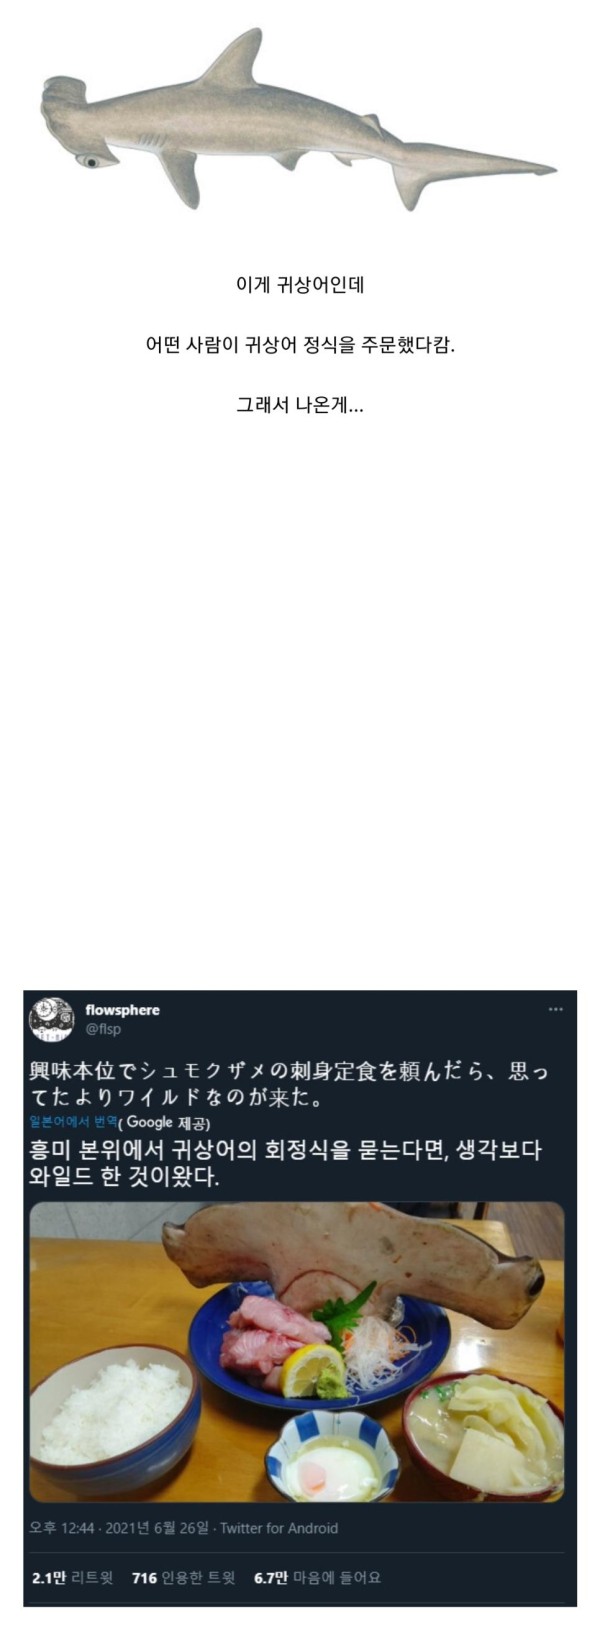The width and height of the screenshot is (600, 1637).
Task: Click the Google 제공 attribution label
Action: tap(165, 1122)
